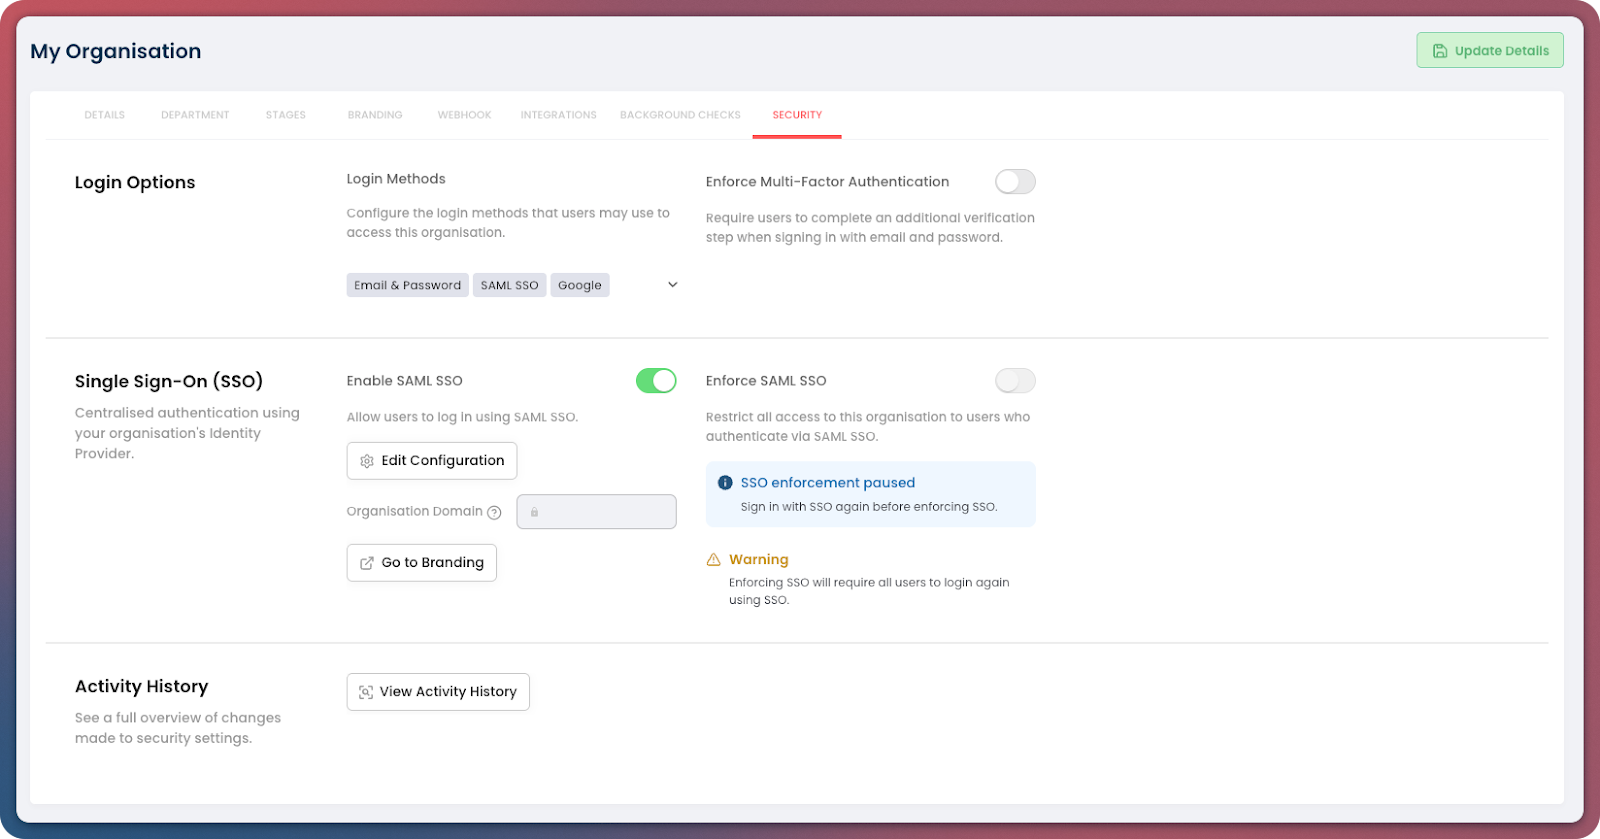Click the help icon beside Organisation Domain
1600x839 pixels.
click(x=494, y=512)
